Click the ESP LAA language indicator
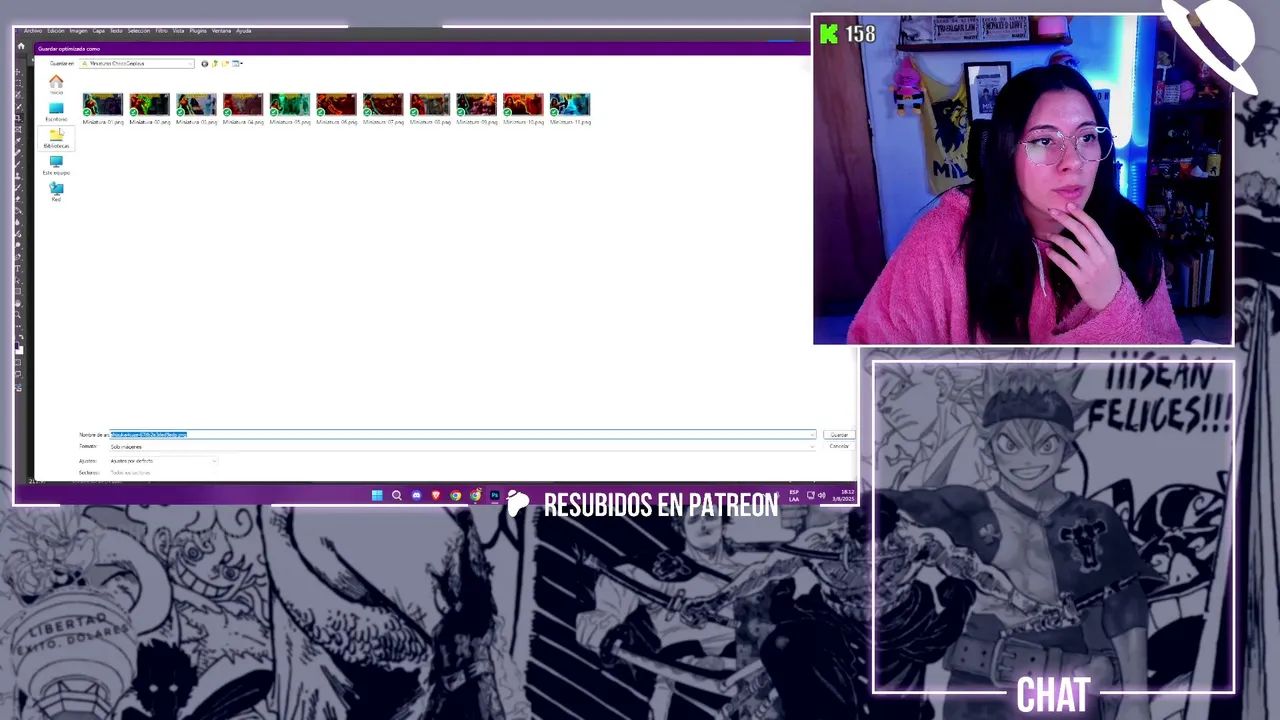 (x=794, y=495)
